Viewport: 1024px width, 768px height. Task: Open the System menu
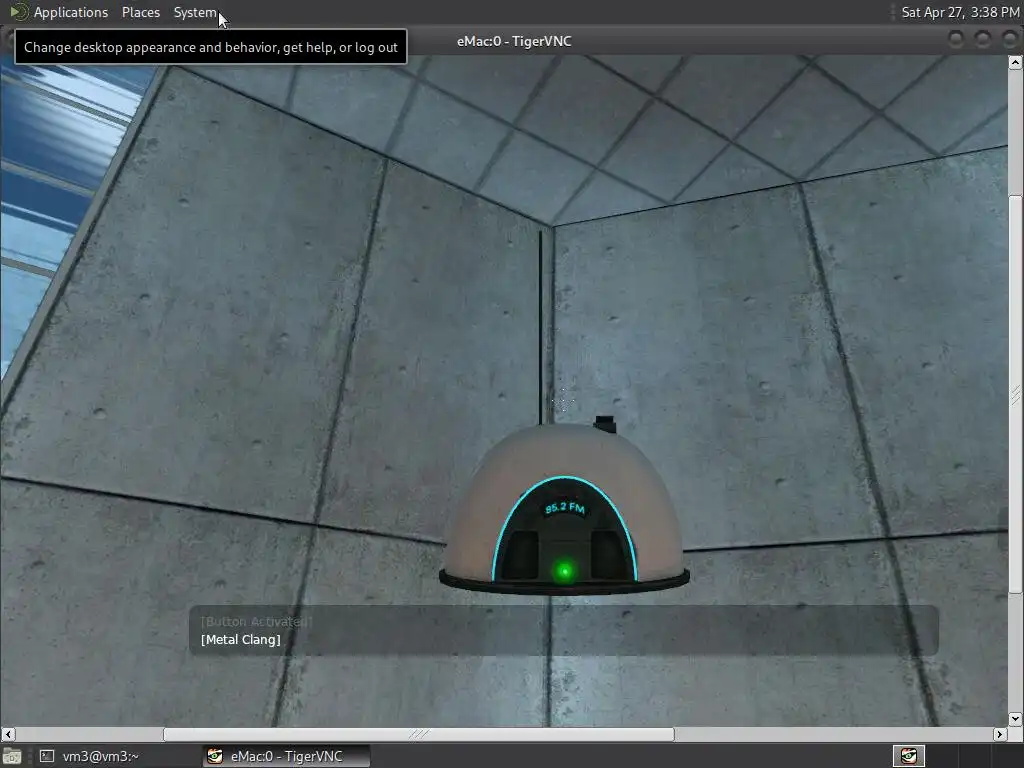pyautogui.click(x=195, y=12)
